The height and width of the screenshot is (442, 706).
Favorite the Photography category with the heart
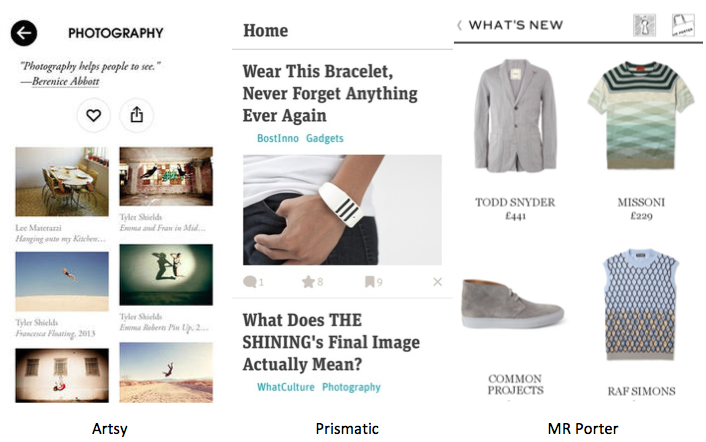(93, 116)
